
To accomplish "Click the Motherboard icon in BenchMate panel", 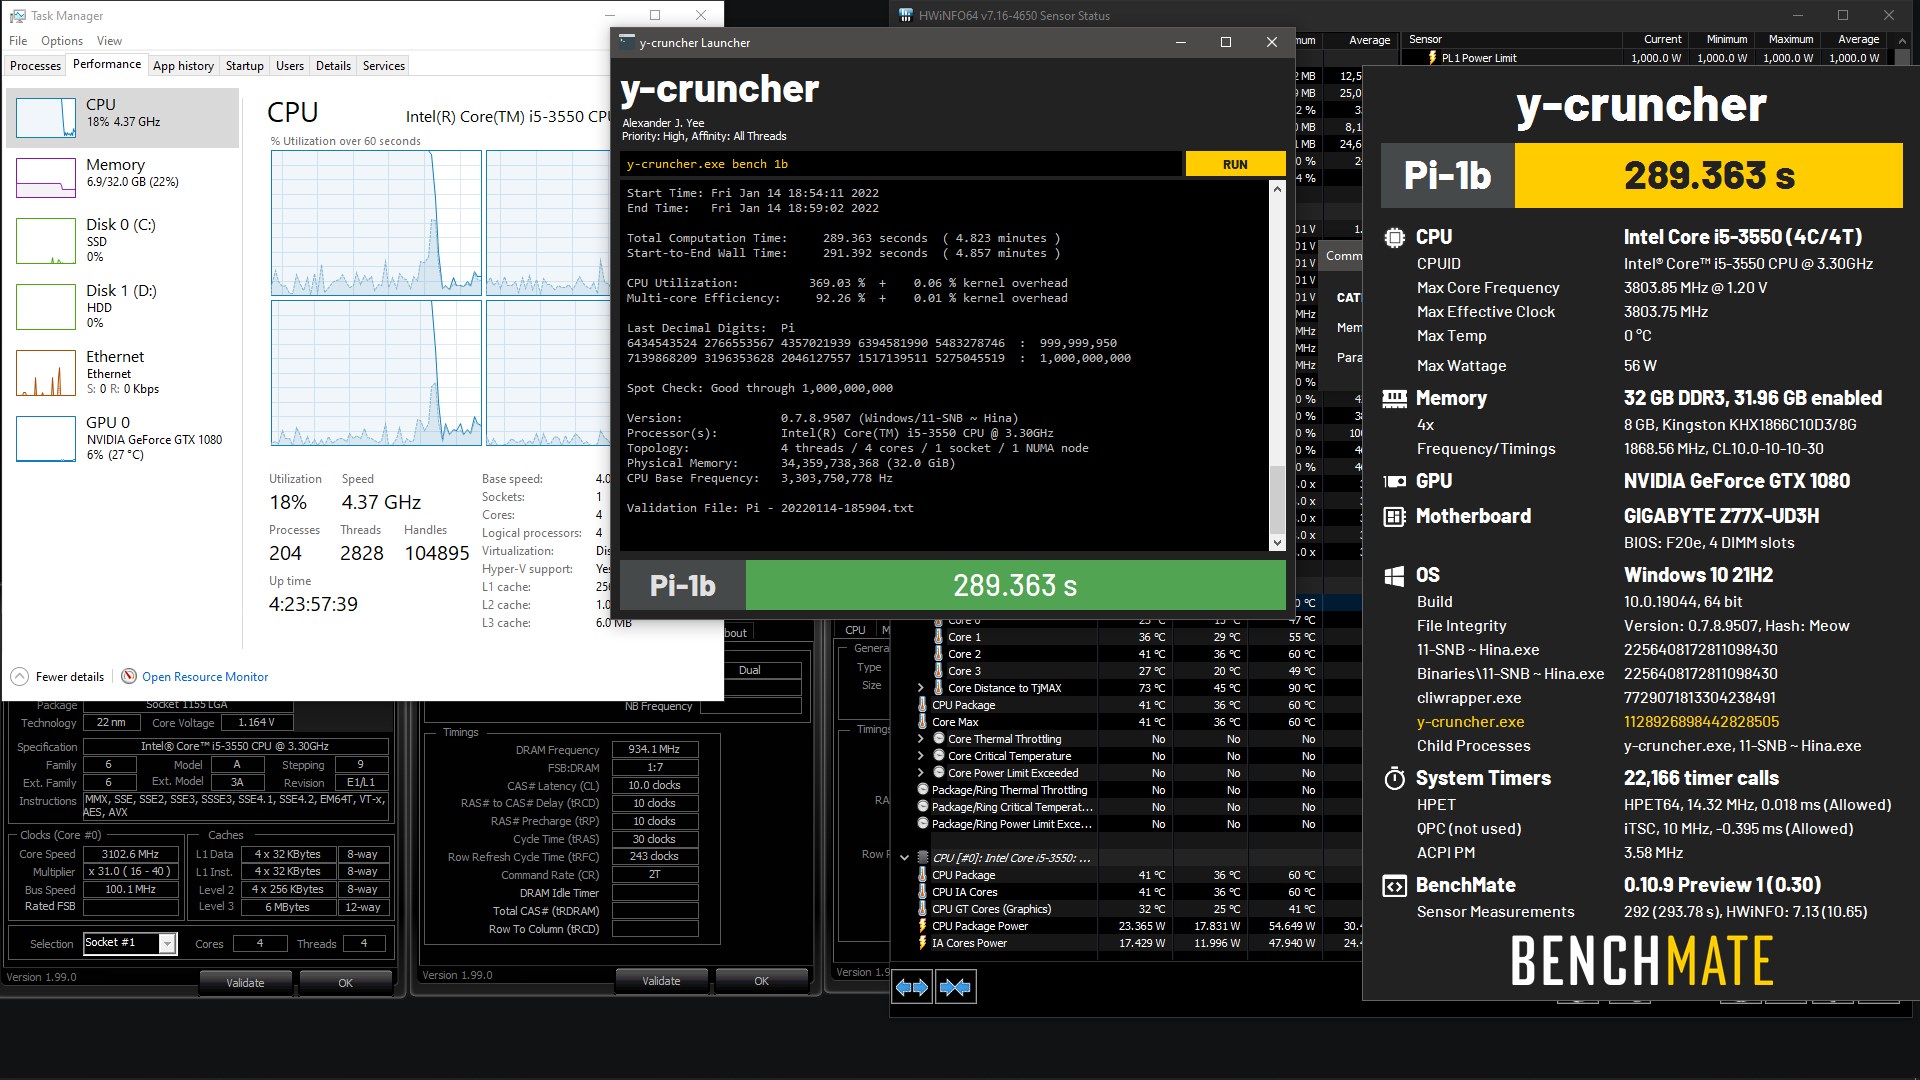I will [x=1394, y=516].
